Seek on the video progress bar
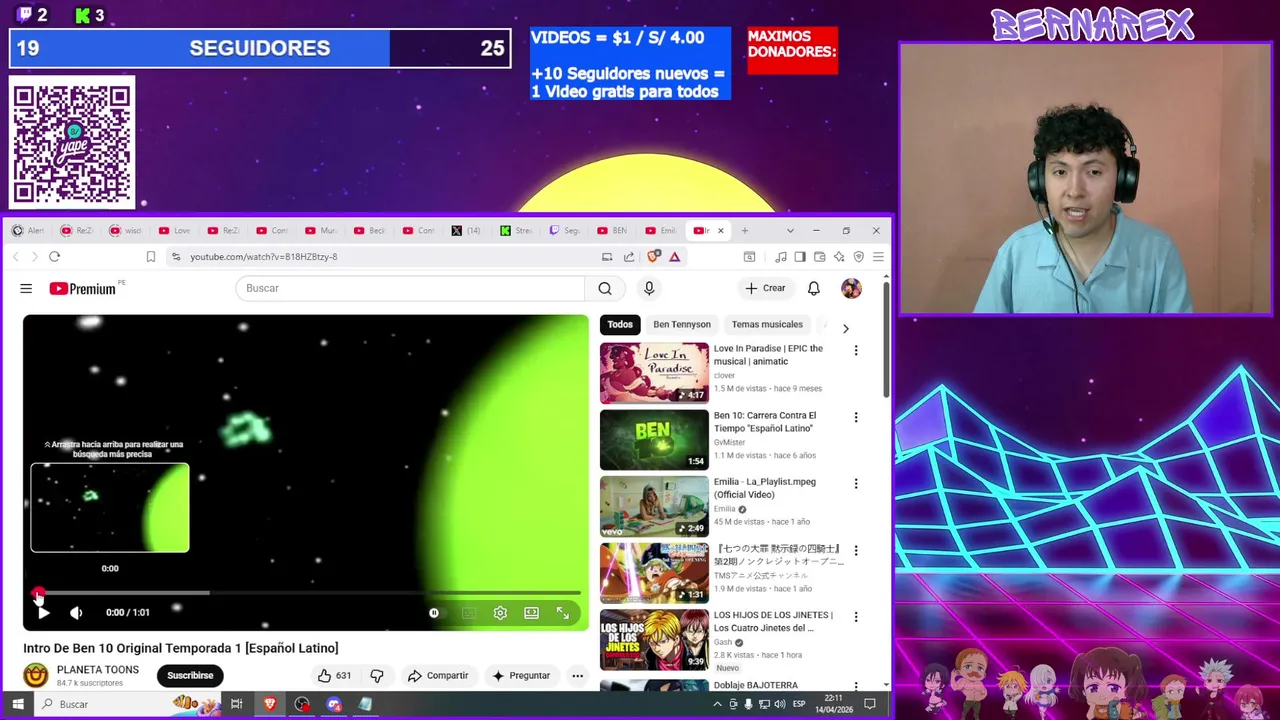Viewport: 1280px width, 720px height. [x=306, y=594]
